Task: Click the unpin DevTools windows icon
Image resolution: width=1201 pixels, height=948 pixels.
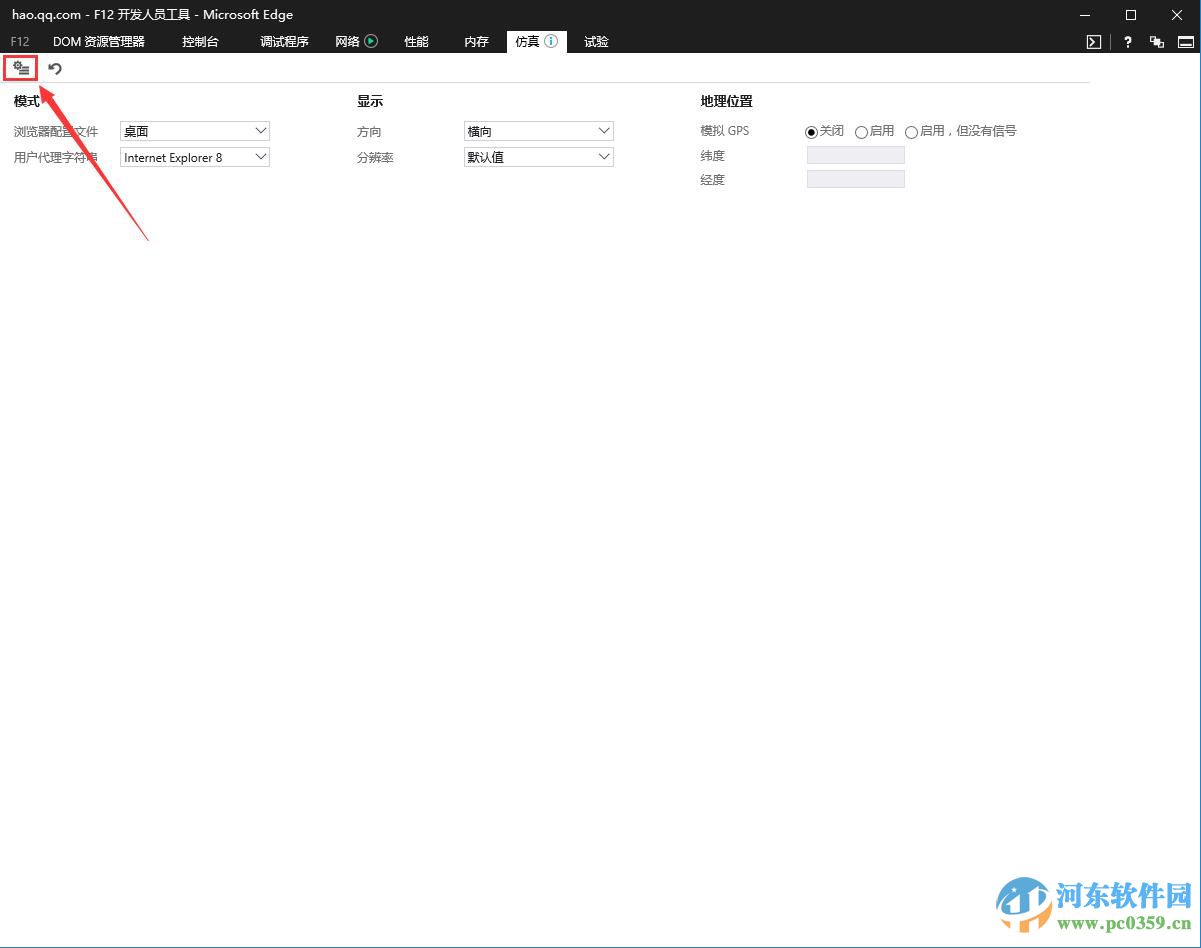Action: pyautogui.click(x=1157, y=42)
